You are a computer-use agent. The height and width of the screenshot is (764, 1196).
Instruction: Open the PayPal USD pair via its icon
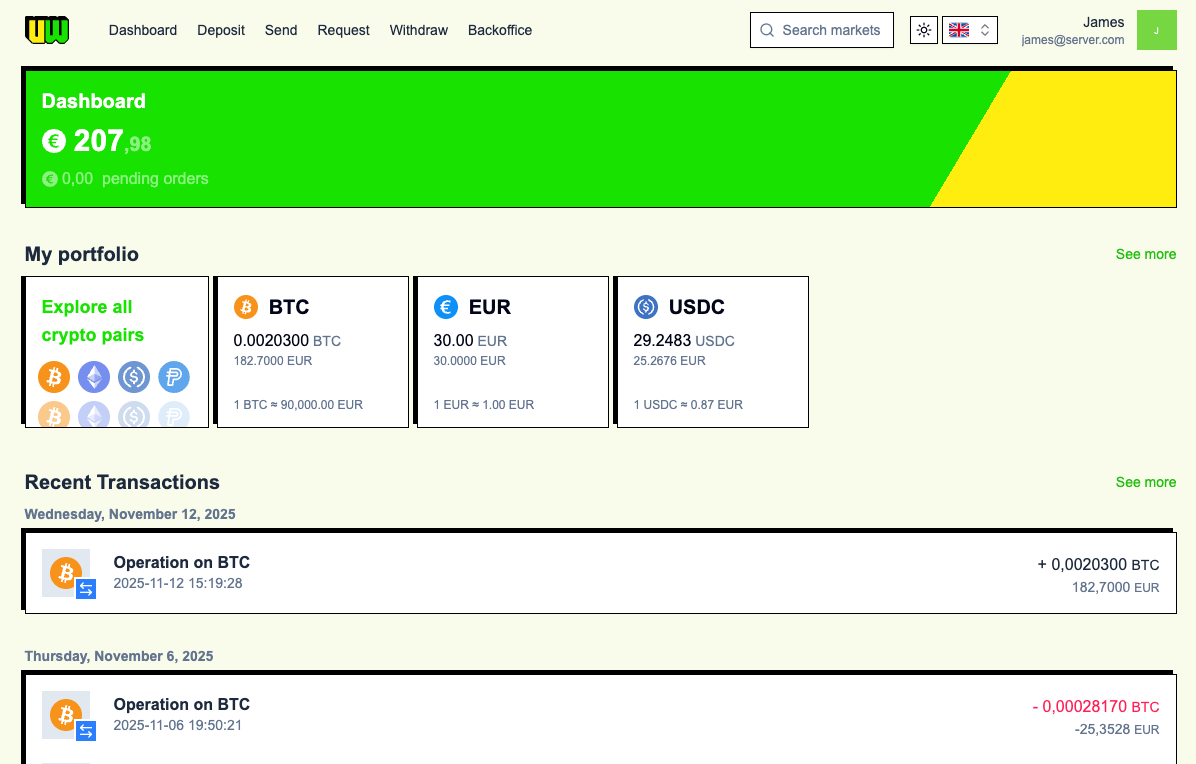[174, 377]
